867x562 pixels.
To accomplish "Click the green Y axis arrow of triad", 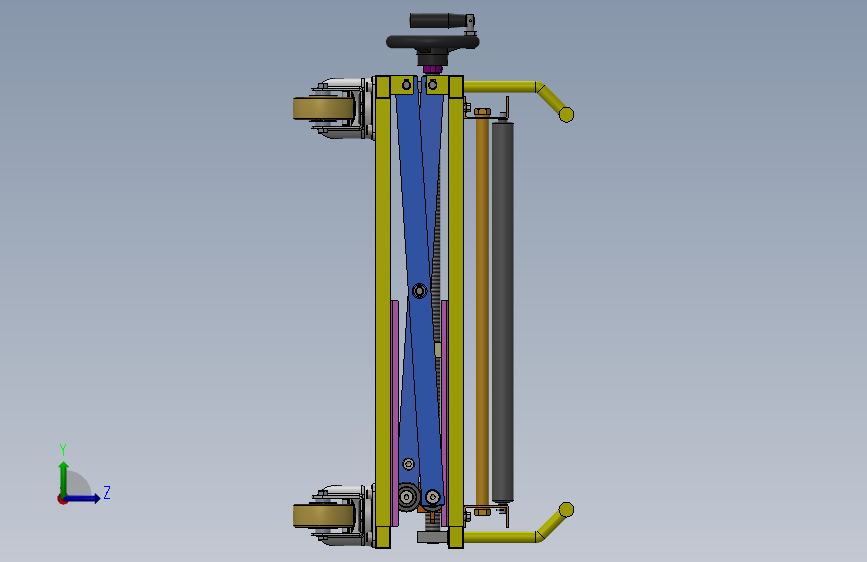I will pos(64,477).
